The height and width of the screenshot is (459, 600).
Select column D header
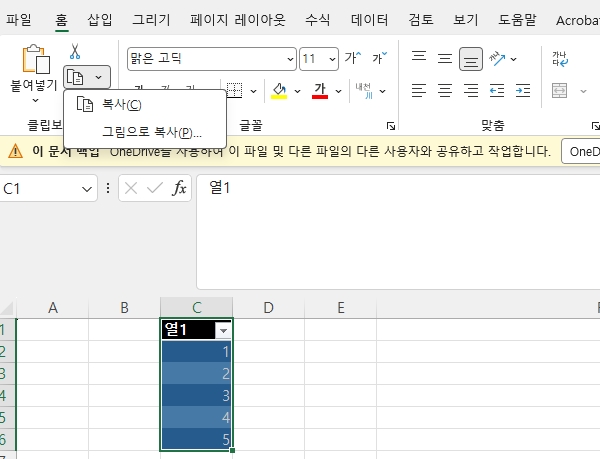point(268,308)
